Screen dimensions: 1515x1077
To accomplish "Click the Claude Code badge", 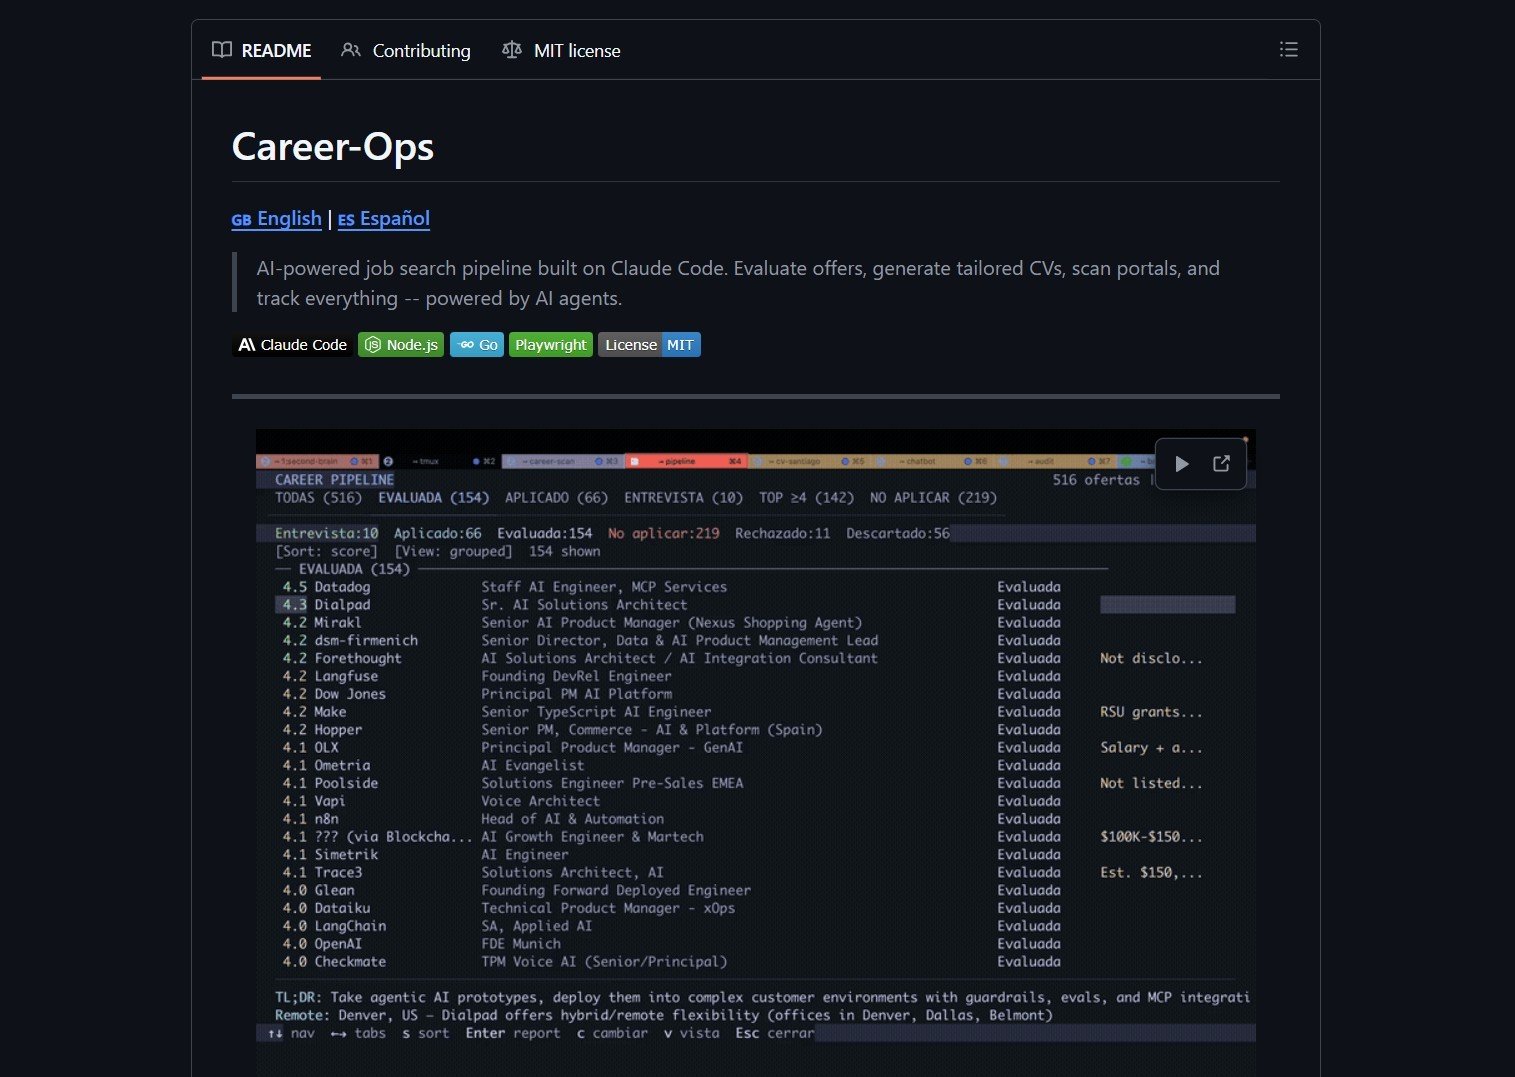I will 291,344.
